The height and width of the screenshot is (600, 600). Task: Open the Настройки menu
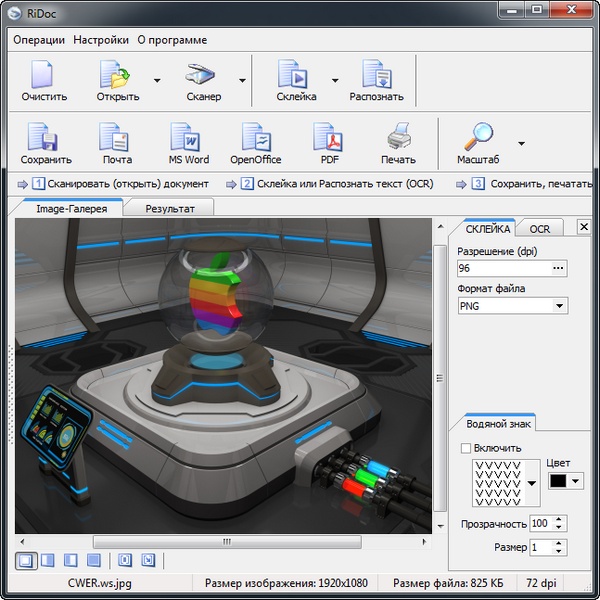click(x=100, y=40)
